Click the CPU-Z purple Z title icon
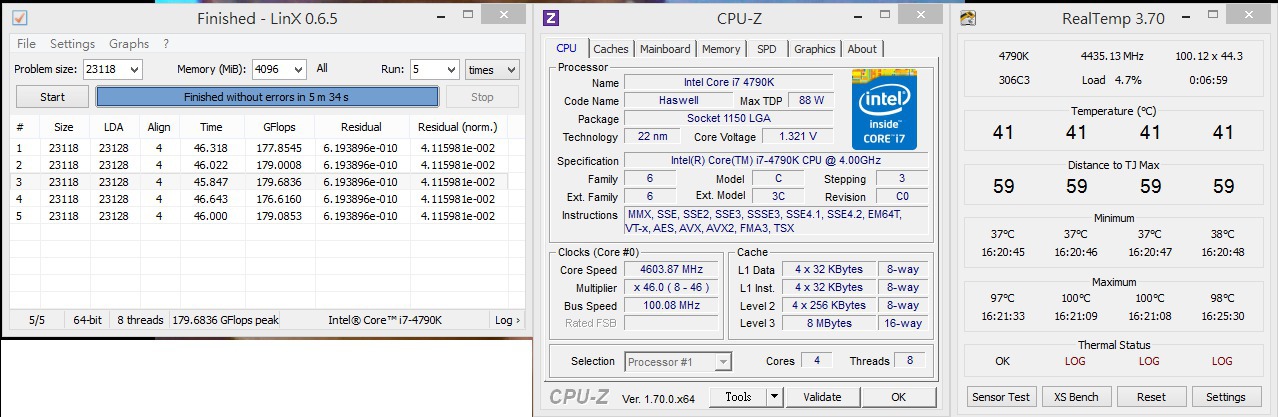 point(551,18)
